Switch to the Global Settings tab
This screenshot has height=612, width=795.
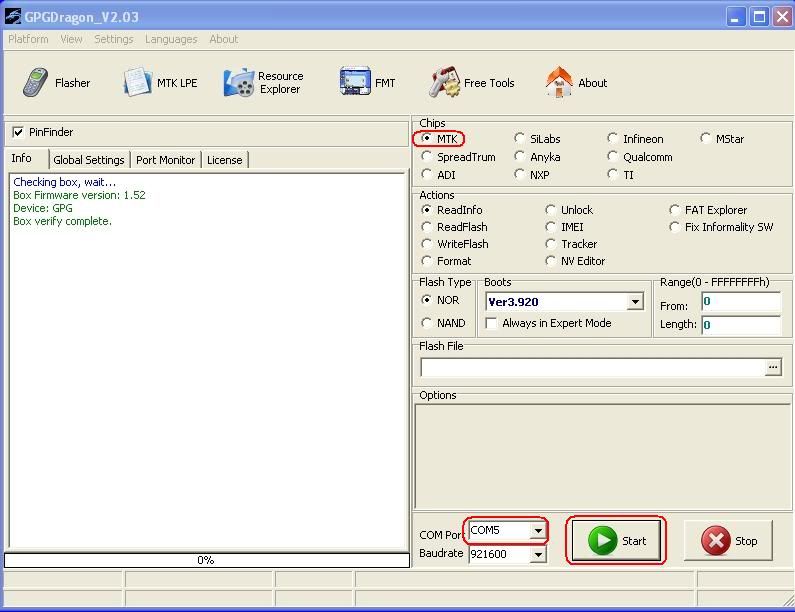[x=89, y=160]
